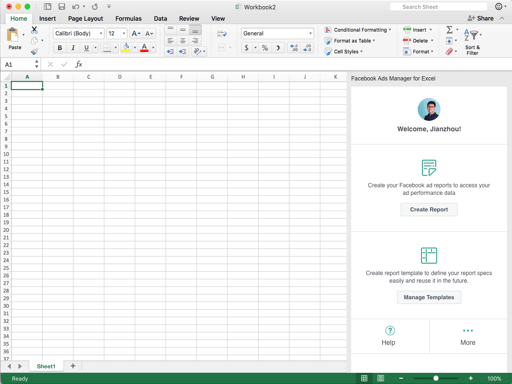This screenshot has height=384, width=512.
Task: Toggle Underline formatting
Action: 86,48
